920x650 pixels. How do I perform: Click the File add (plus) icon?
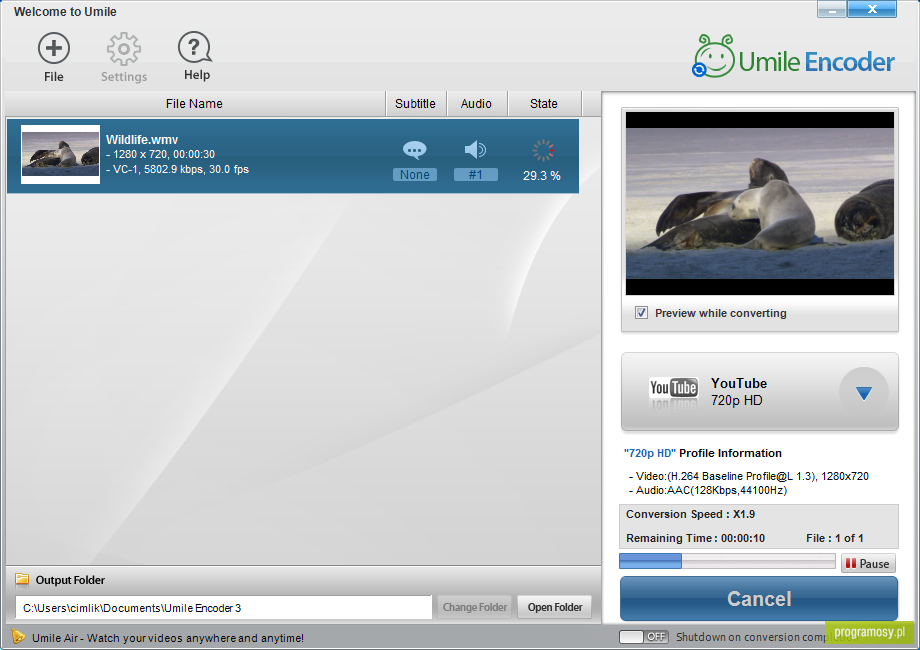pyautogui.click(x=54, y=48)
